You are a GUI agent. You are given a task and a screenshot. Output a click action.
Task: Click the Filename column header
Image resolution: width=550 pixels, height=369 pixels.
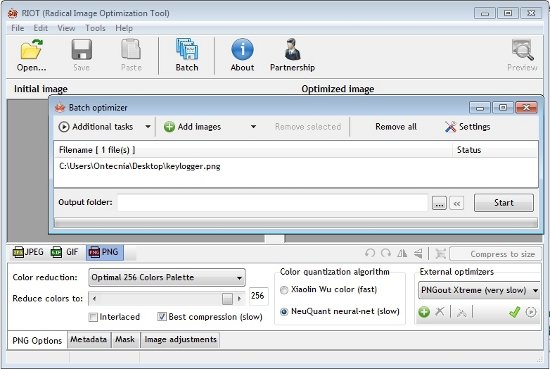(x=253, y=150)
